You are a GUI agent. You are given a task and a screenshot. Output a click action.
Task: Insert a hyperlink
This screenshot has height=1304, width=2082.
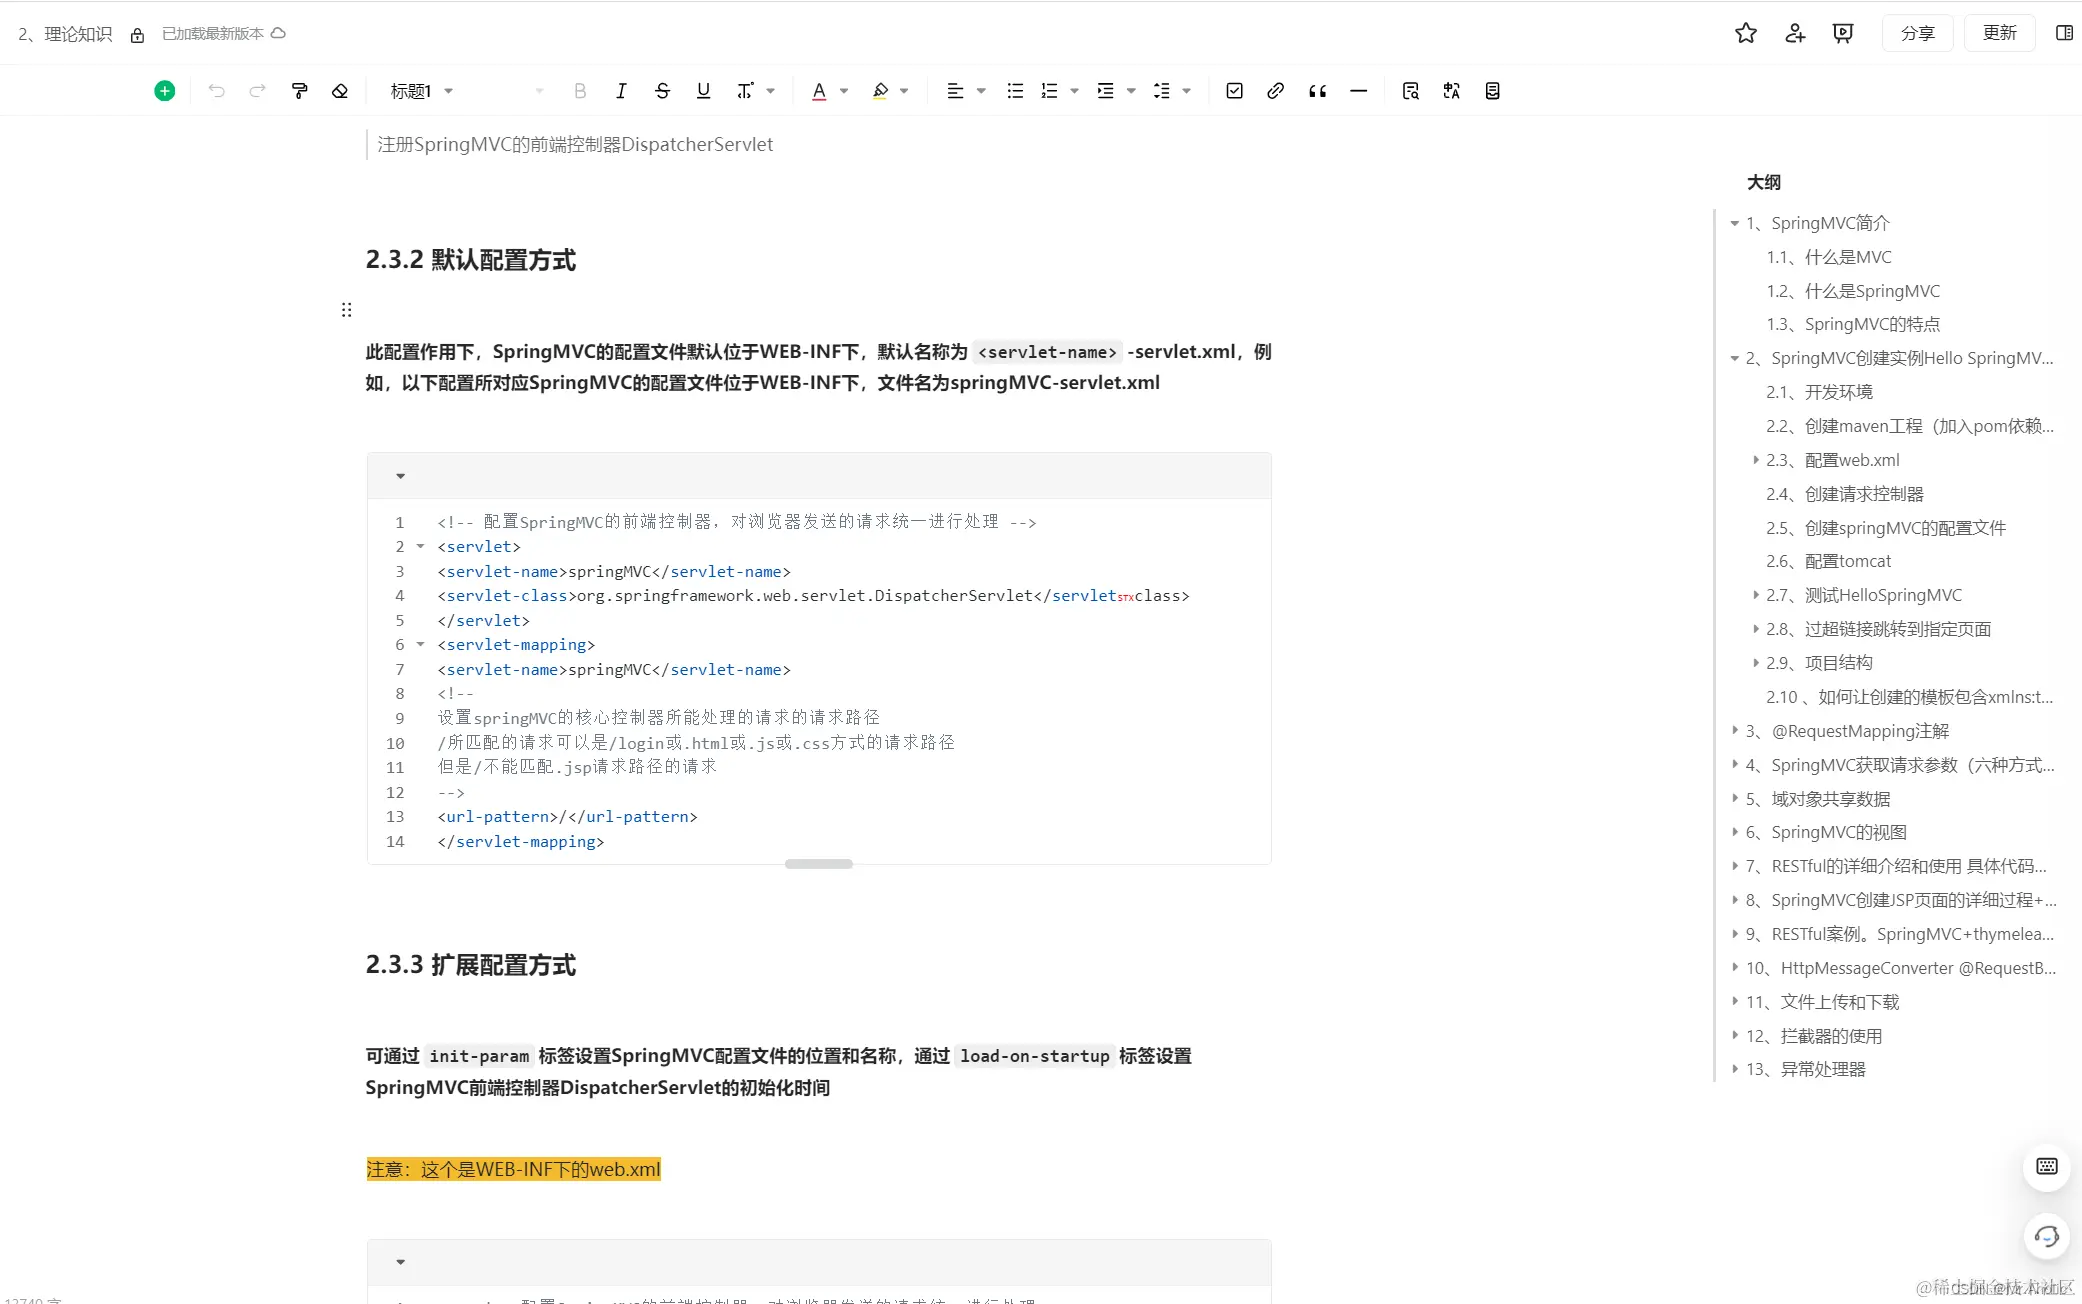click(1275, 90)
